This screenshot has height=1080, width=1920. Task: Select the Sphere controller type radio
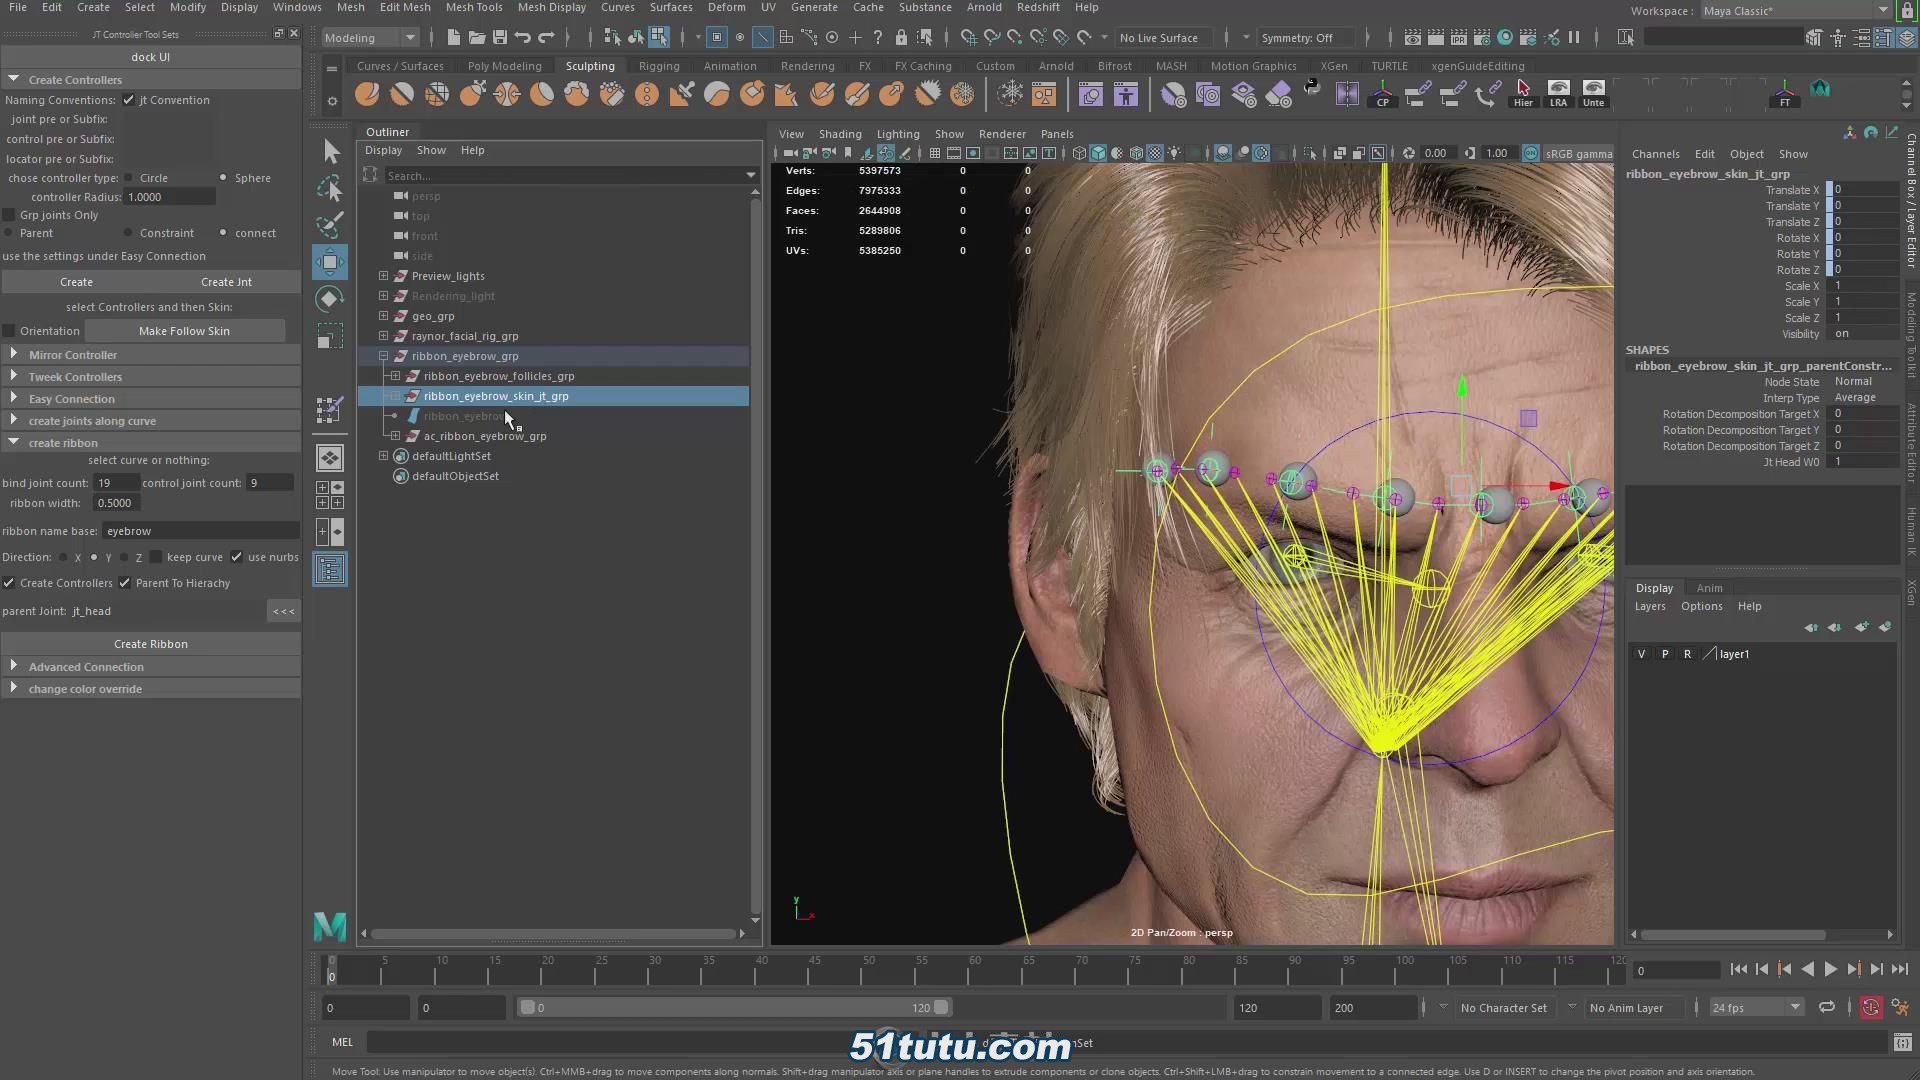[223, 178]
